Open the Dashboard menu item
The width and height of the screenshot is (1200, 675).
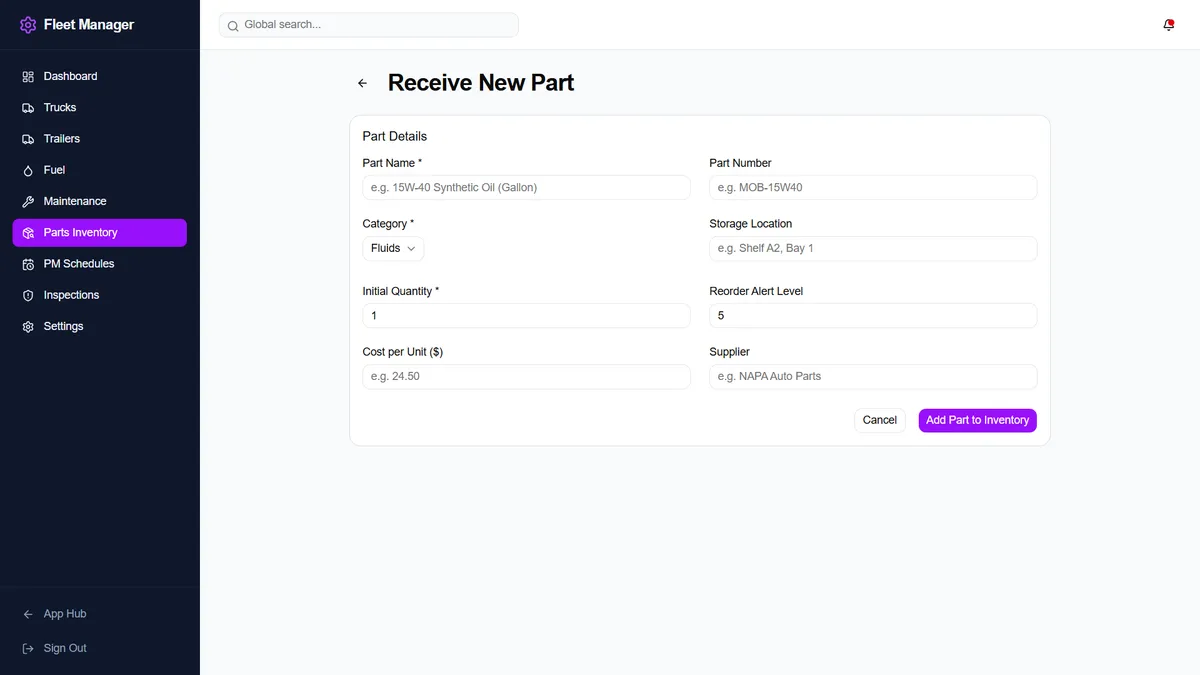point(99,76)
